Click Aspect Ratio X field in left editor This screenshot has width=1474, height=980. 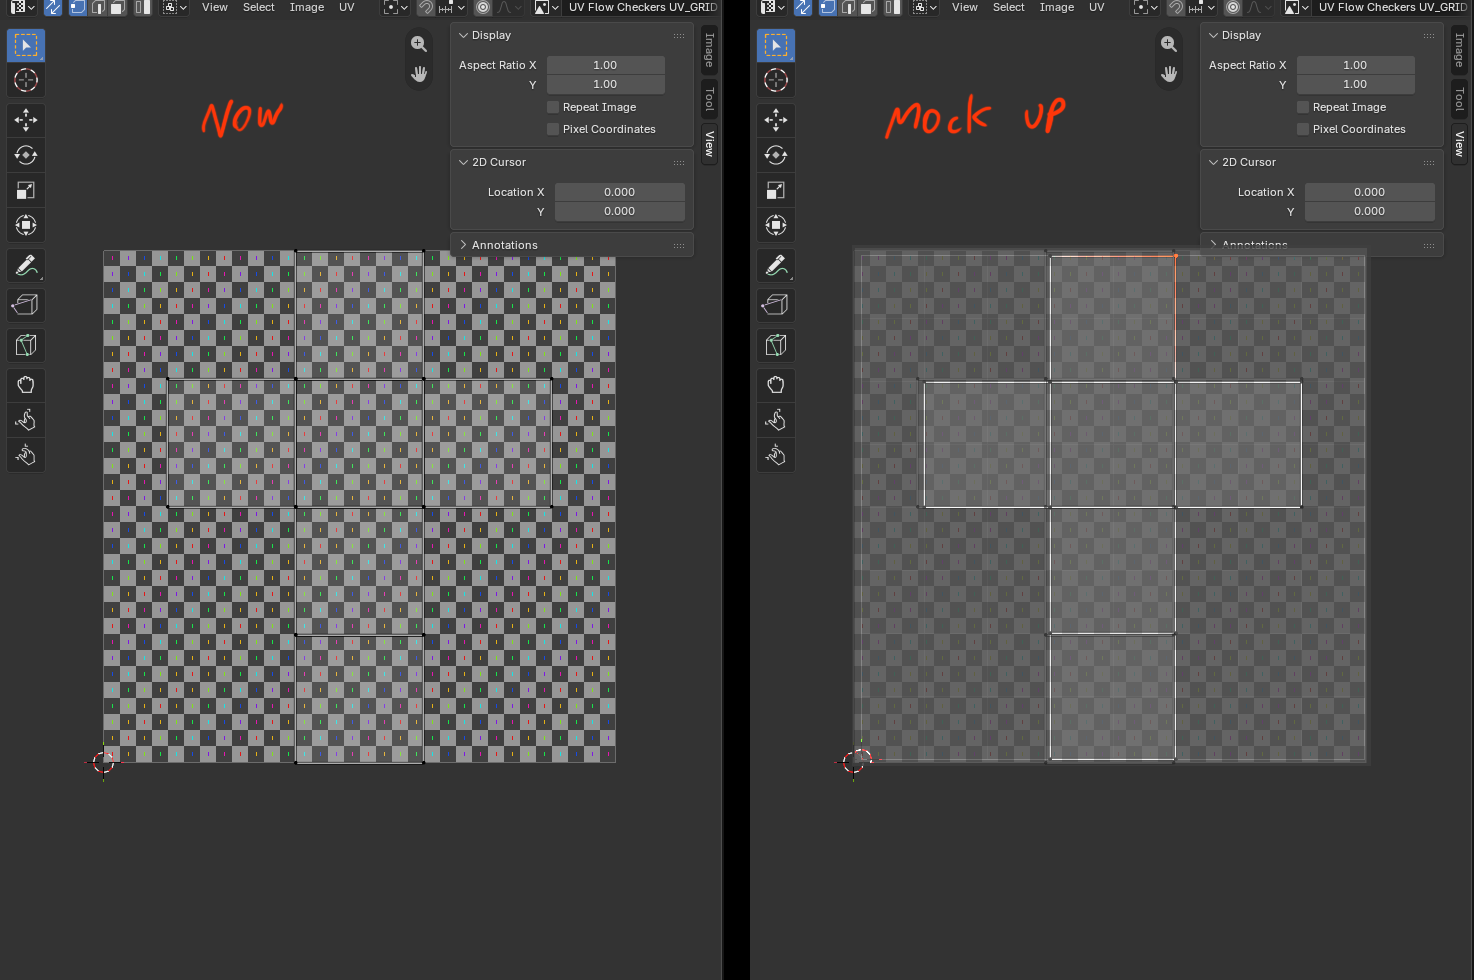point(606,65)
